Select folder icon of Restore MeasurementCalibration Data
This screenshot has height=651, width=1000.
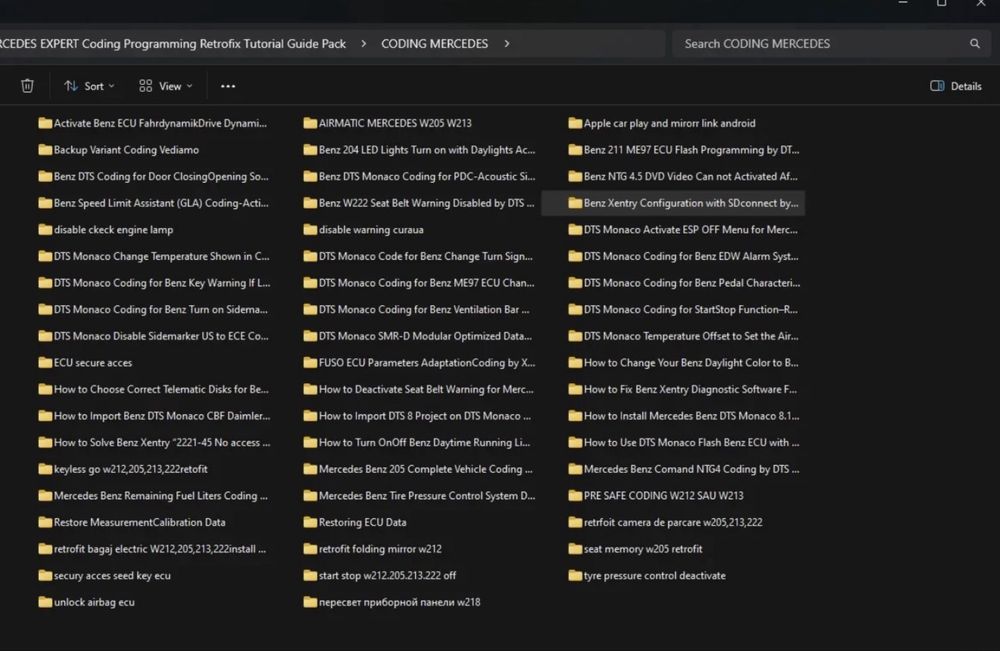click(45, 522)
